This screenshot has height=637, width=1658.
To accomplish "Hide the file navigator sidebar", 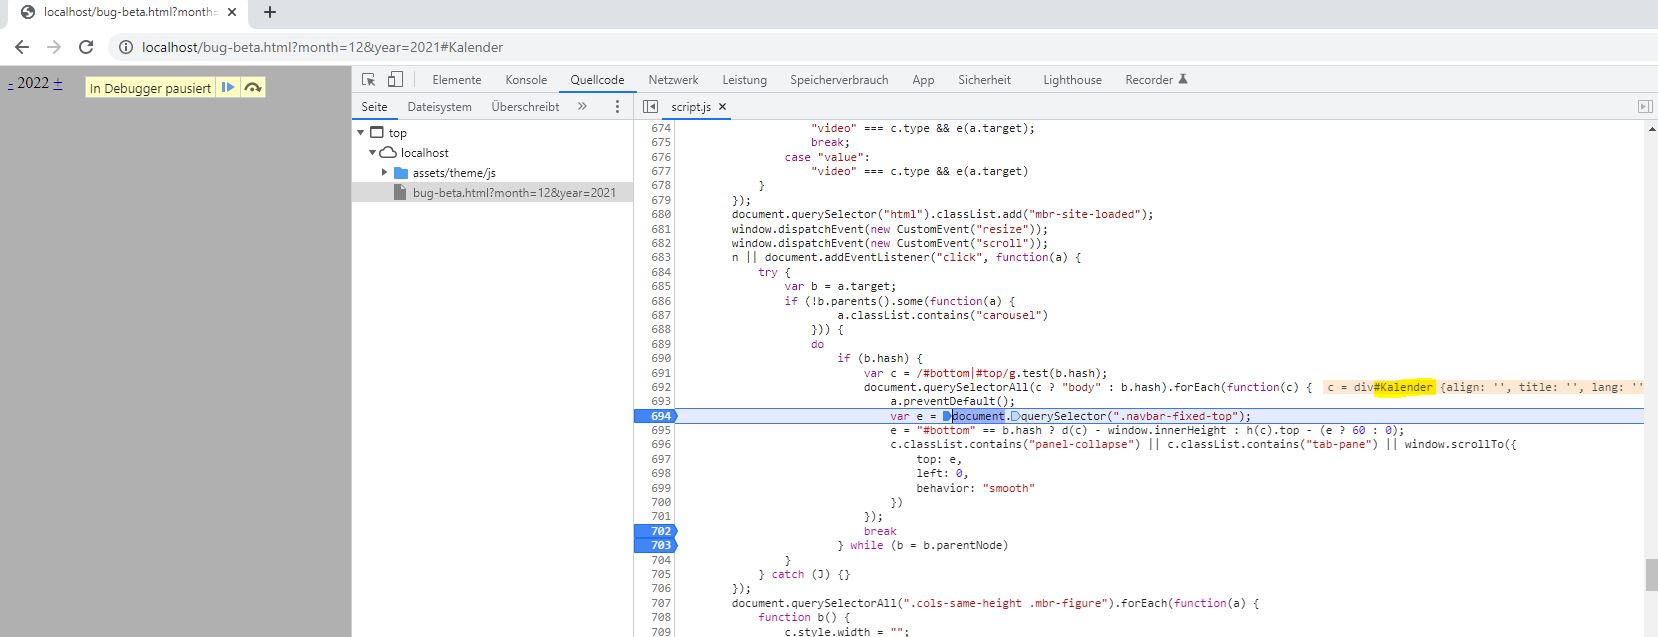I will 650,107.
